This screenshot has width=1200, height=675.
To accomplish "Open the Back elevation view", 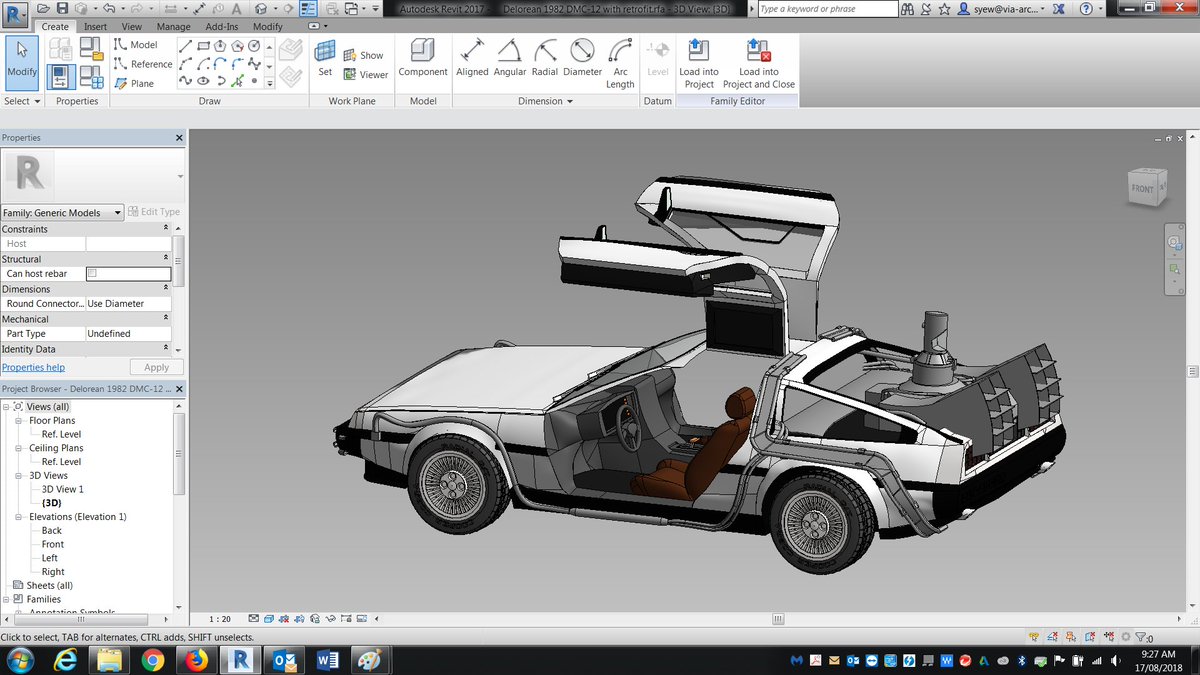I will point(52,530).
